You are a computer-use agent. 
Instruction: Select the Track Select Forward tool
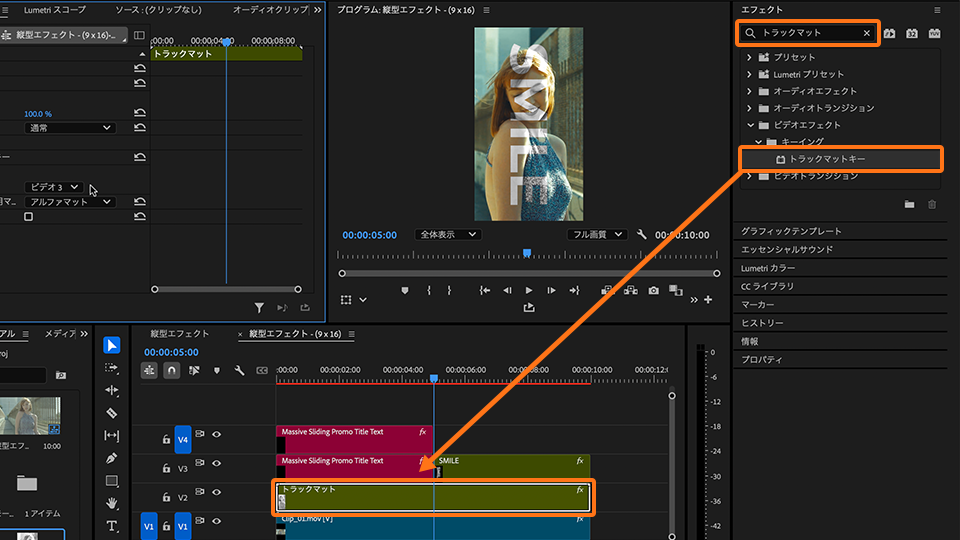tap(111, 368)
